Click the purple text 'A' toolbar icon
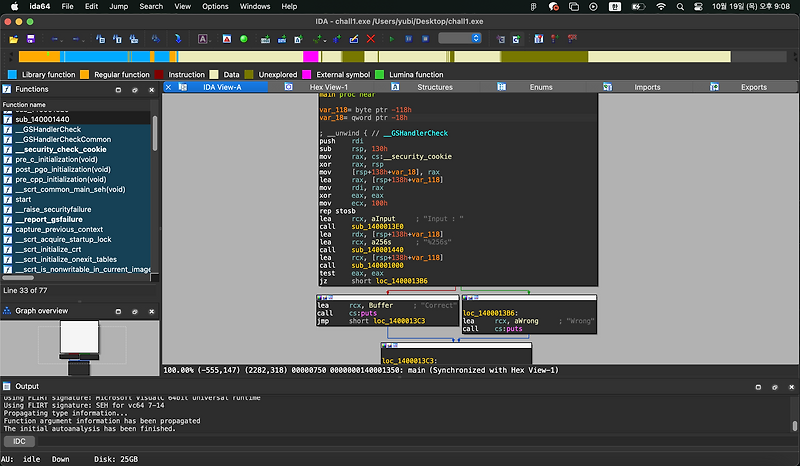The width and height of the screenshot is (800, 466). (x=202, y=39)
